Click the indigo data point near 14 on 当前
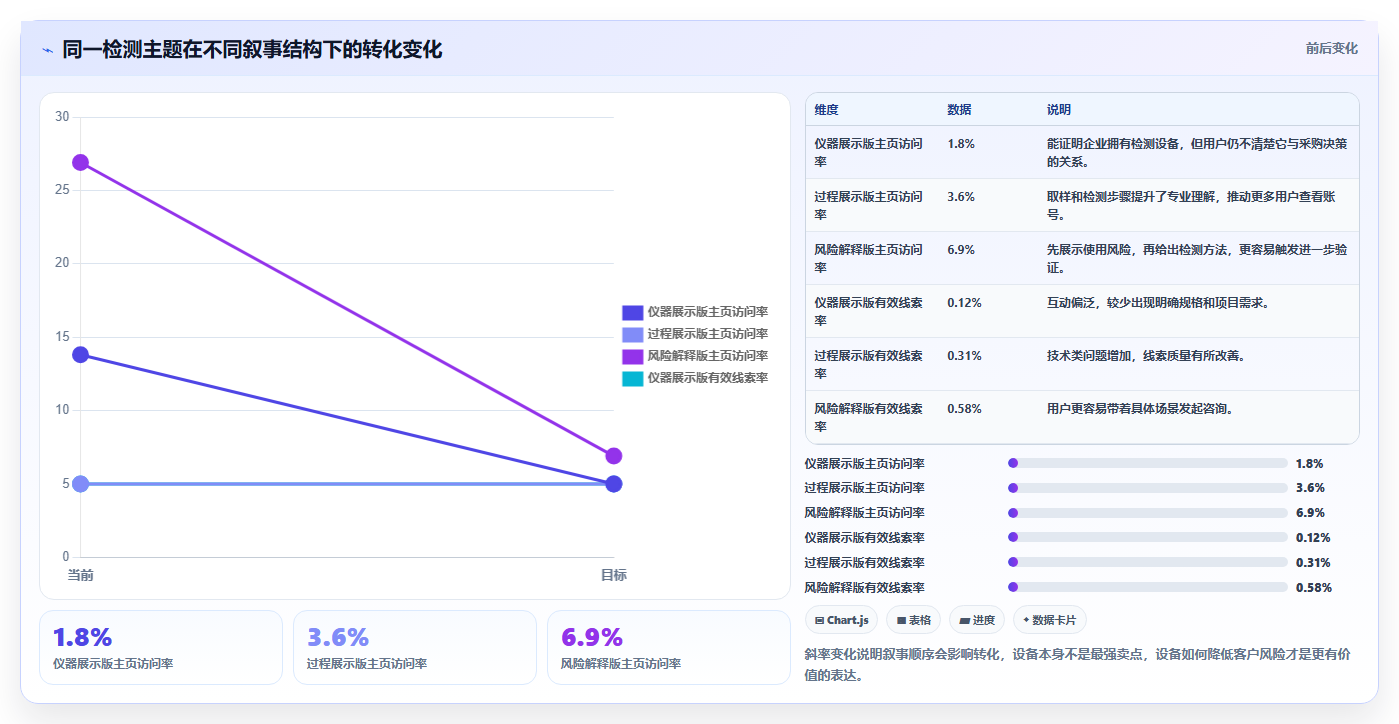This screenshot has width=1399, height=724. tap(81, 354)
